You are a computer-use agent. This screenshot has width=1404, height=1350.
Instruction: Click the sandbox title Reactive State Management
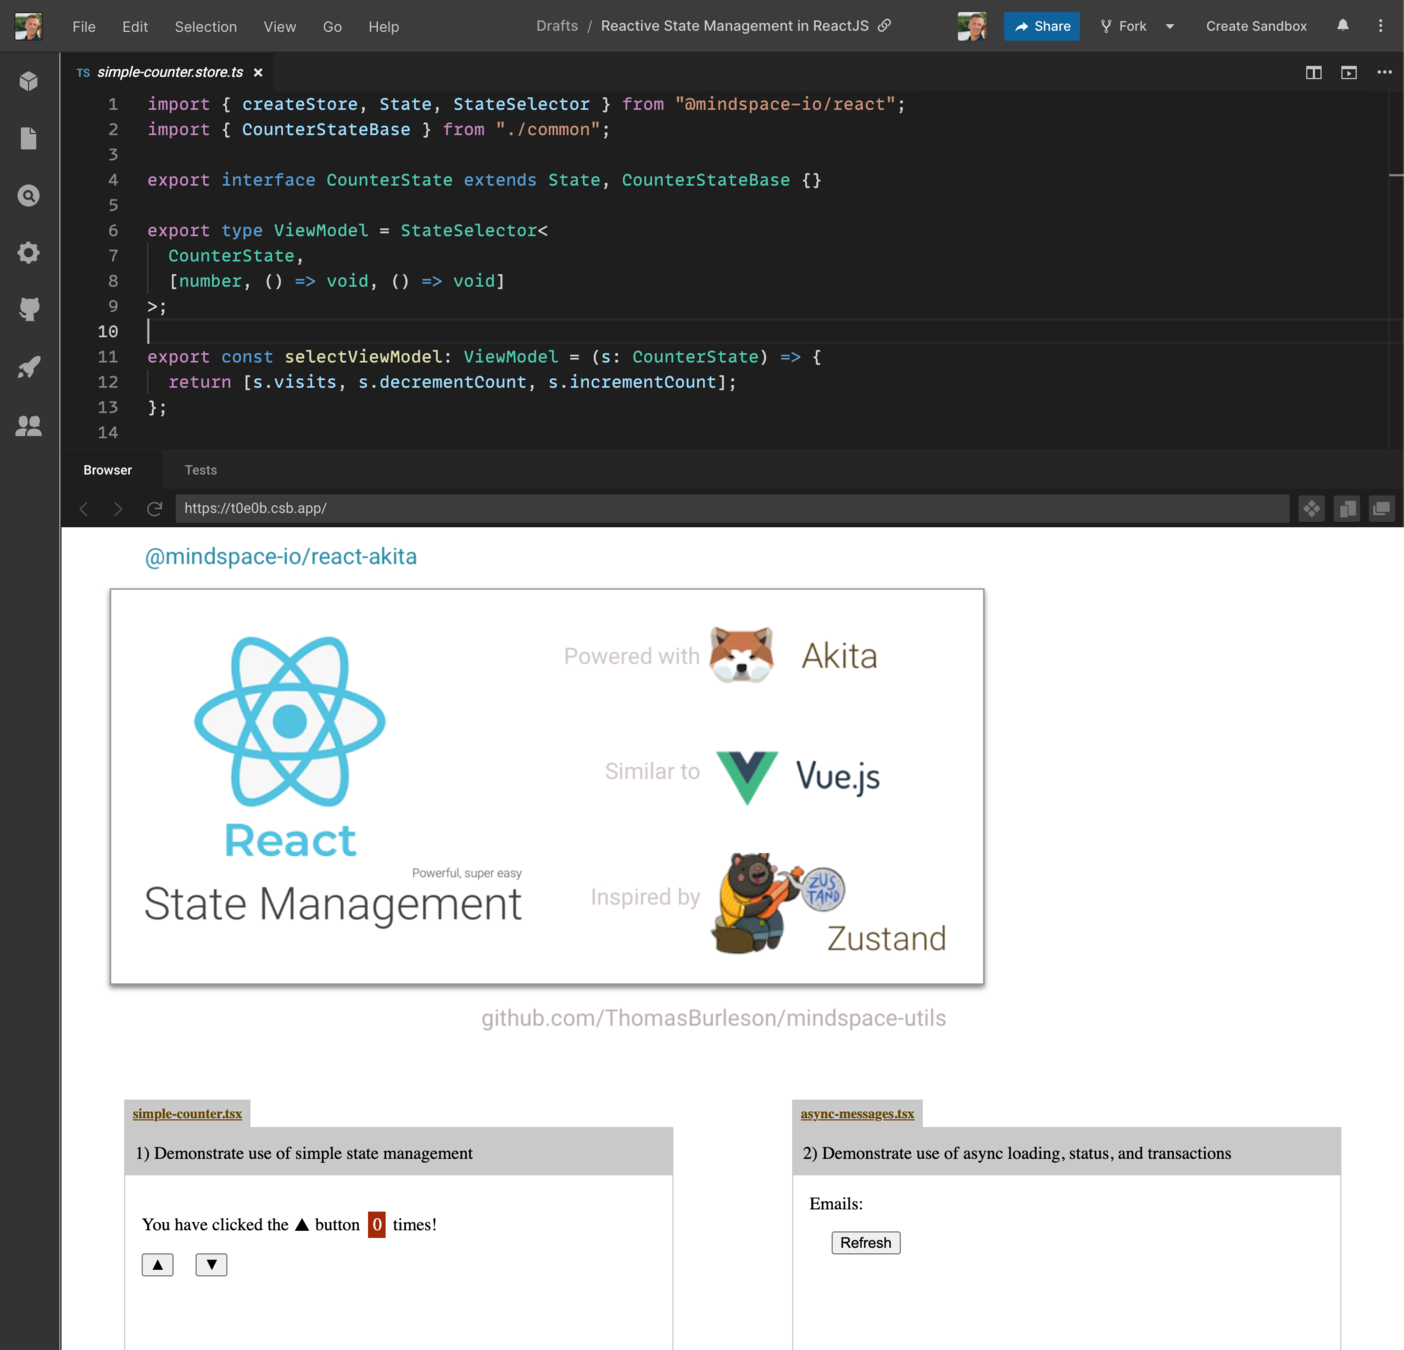[x=735, y=26]
